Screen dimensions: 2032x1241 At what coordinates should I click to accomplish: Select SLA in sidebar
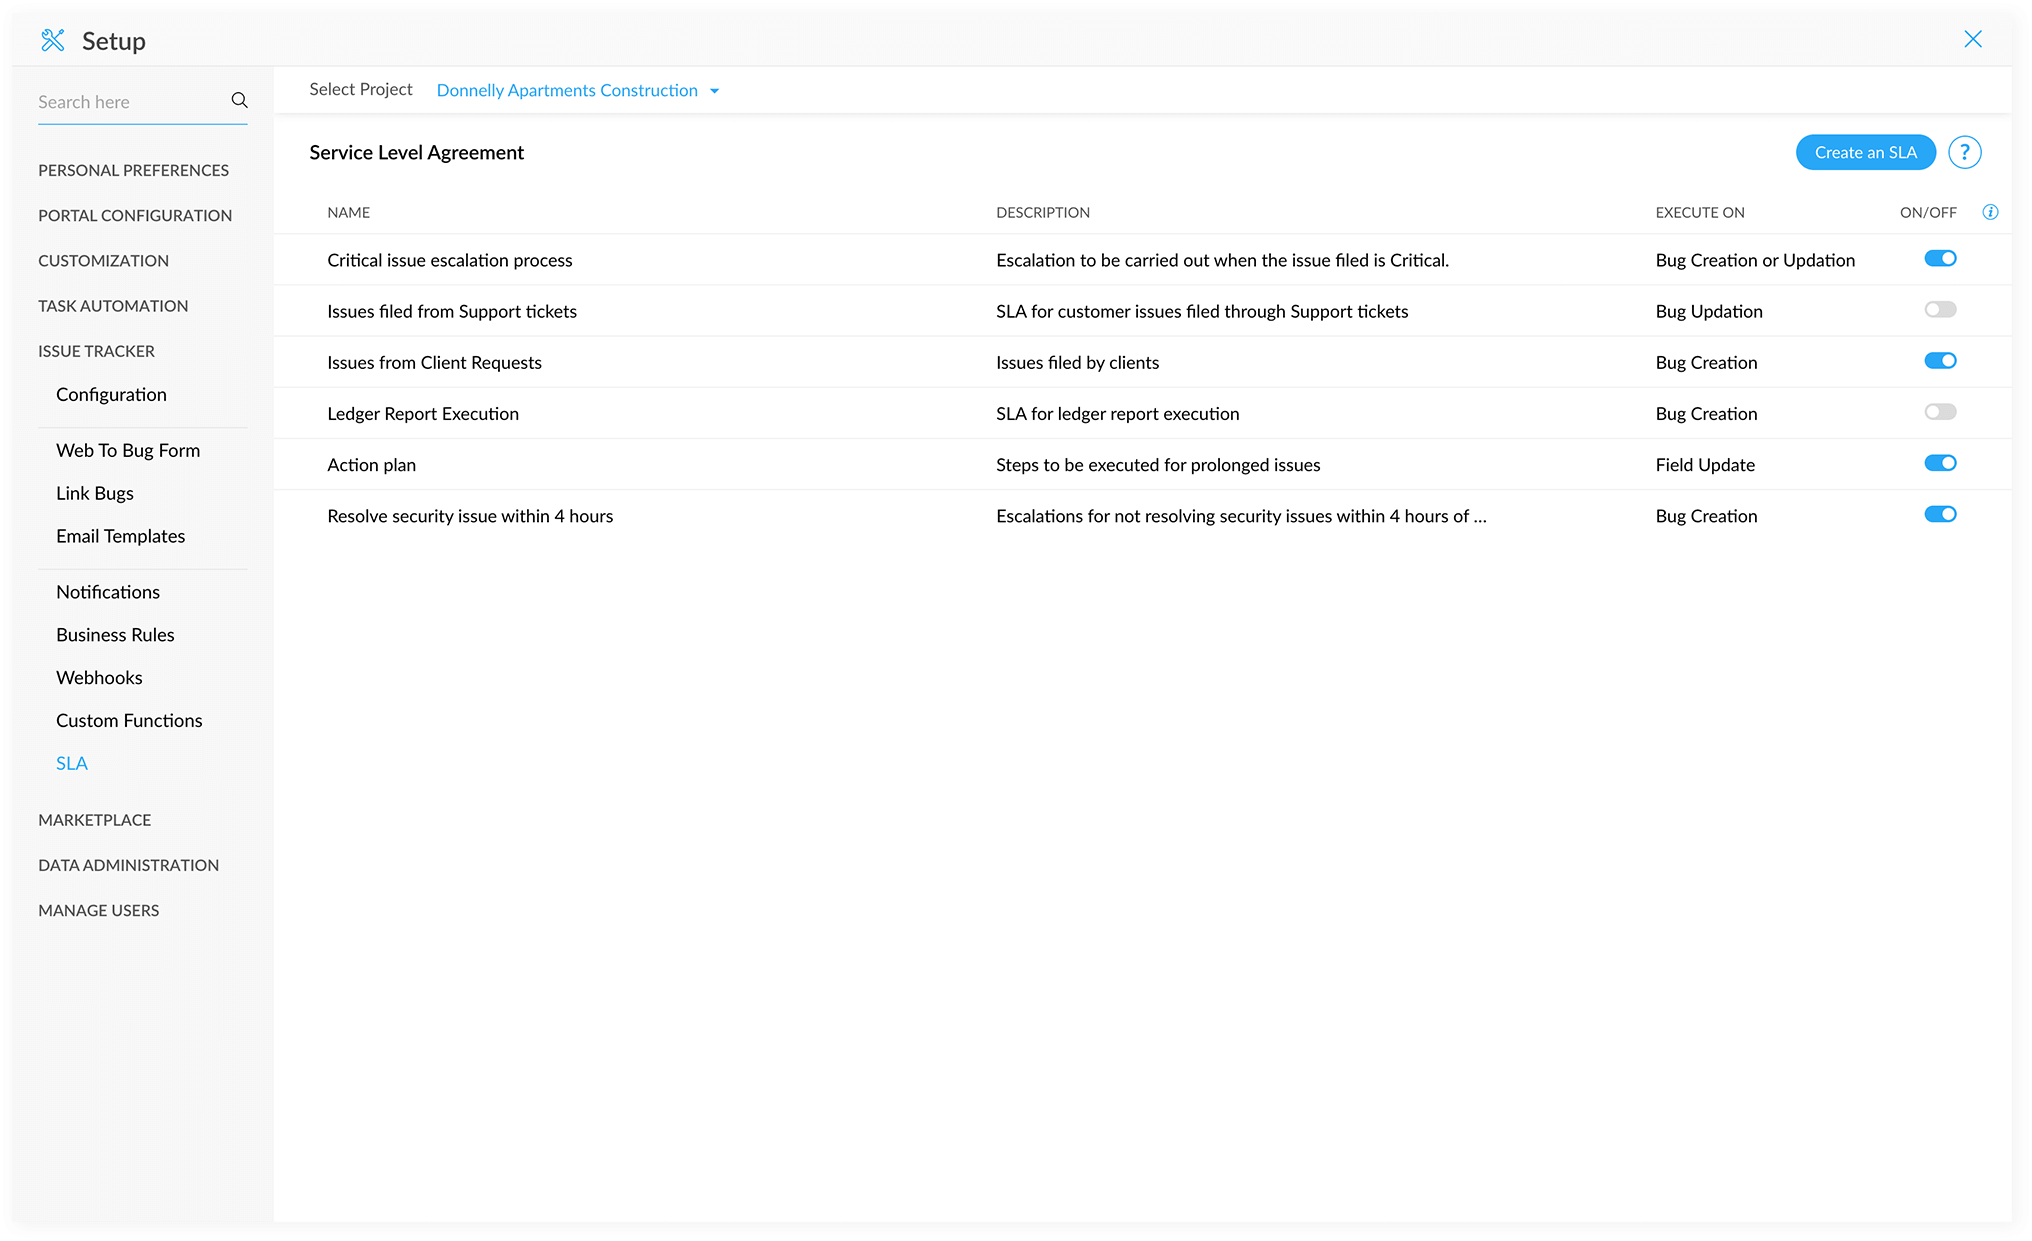pyautogui.click(x=72, y=763)
